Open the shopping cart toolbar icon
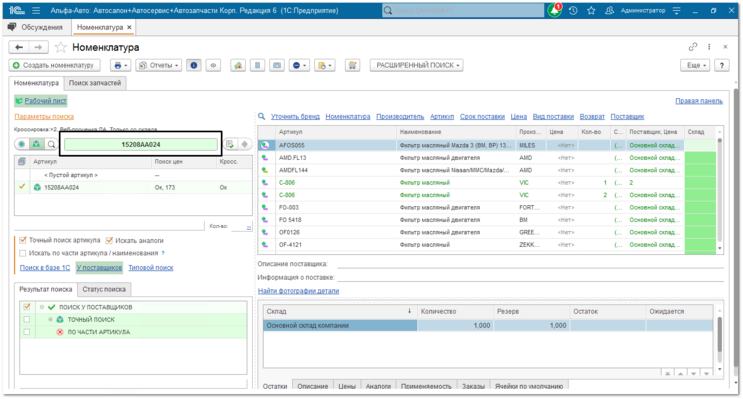This screenshot has width=743, height=399. point(352,65)
